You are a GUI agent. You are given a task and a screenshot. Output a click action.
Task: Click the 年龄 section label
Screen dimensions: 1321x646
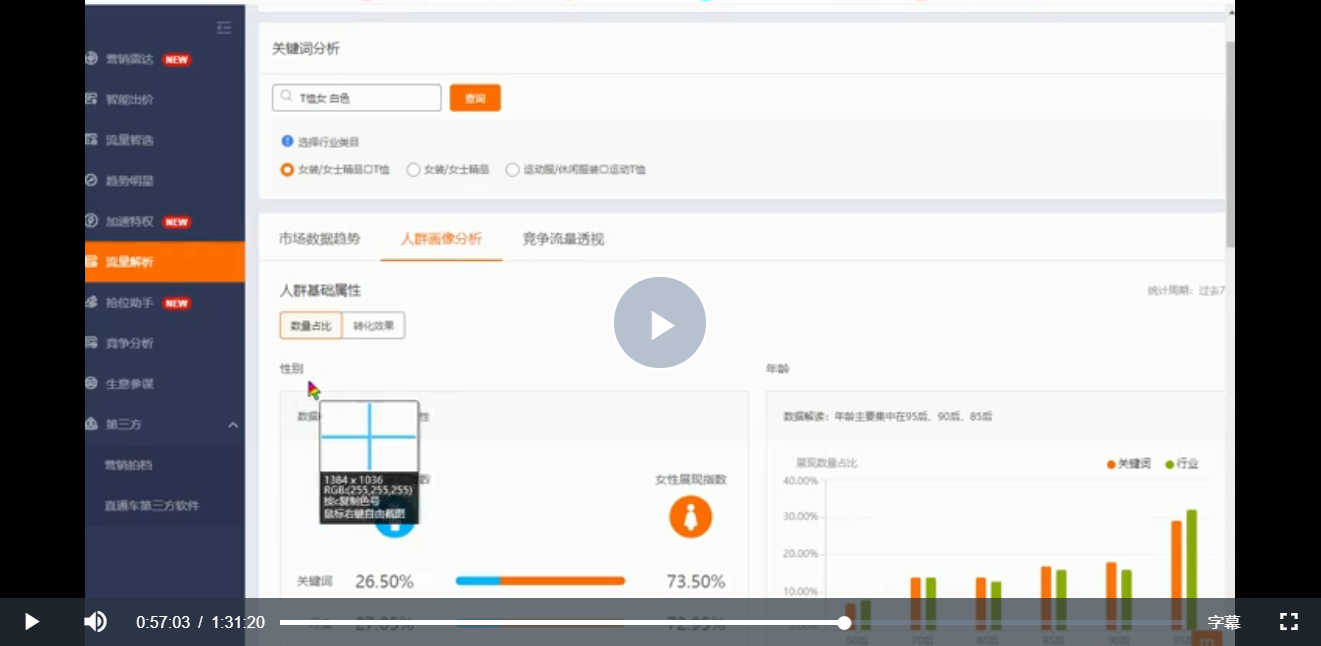[x=778, y=369]
